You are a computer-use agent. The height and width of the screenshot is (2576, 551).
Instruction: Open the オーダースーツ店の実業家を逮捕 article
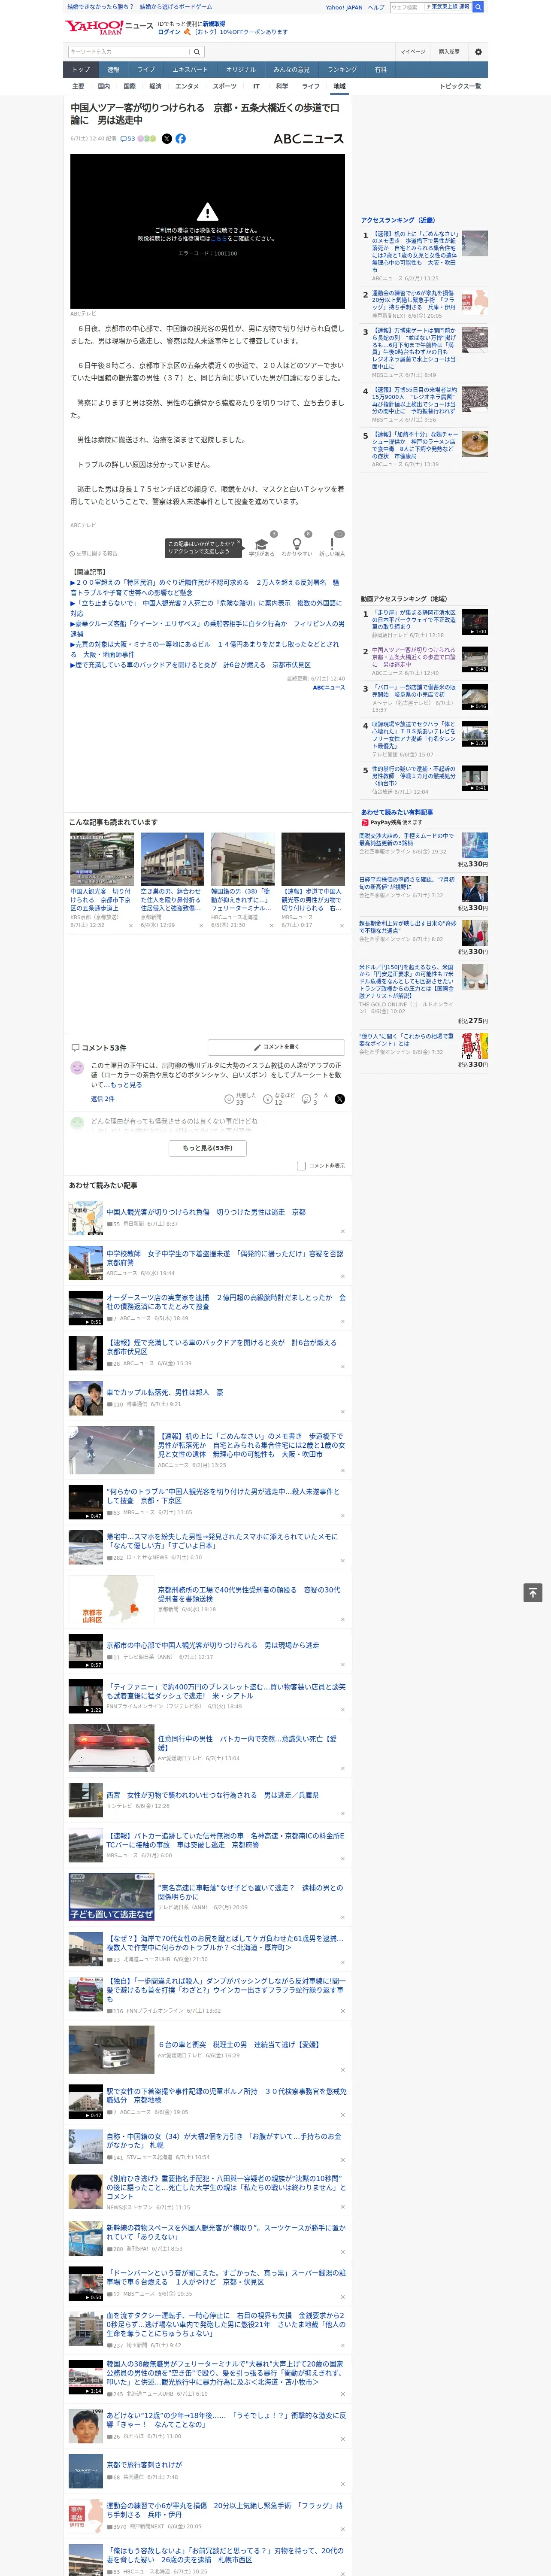point(226,1302)
